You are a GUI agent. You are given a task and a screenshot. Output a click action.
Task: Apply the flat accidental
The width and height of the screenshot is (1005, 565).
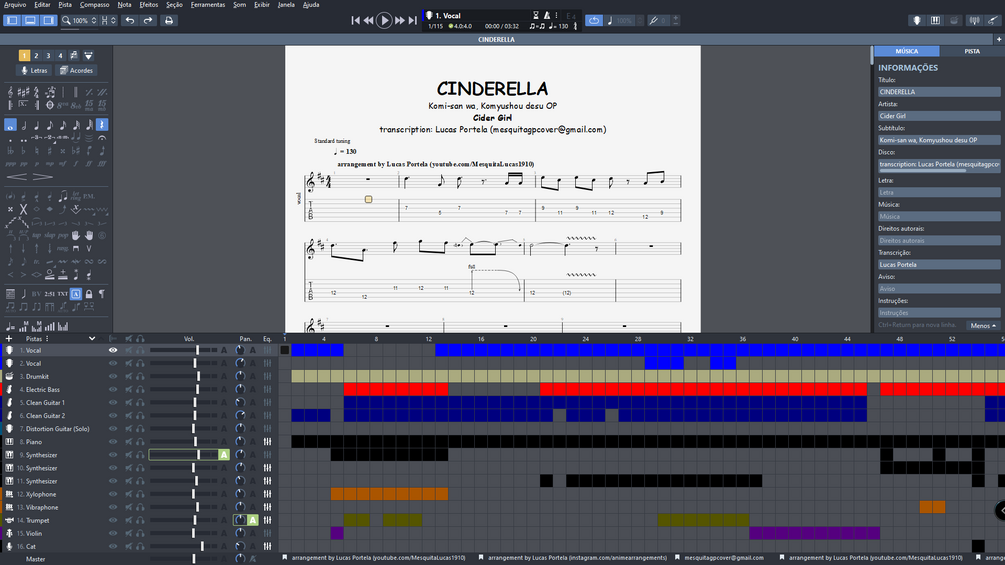(24, 151)
